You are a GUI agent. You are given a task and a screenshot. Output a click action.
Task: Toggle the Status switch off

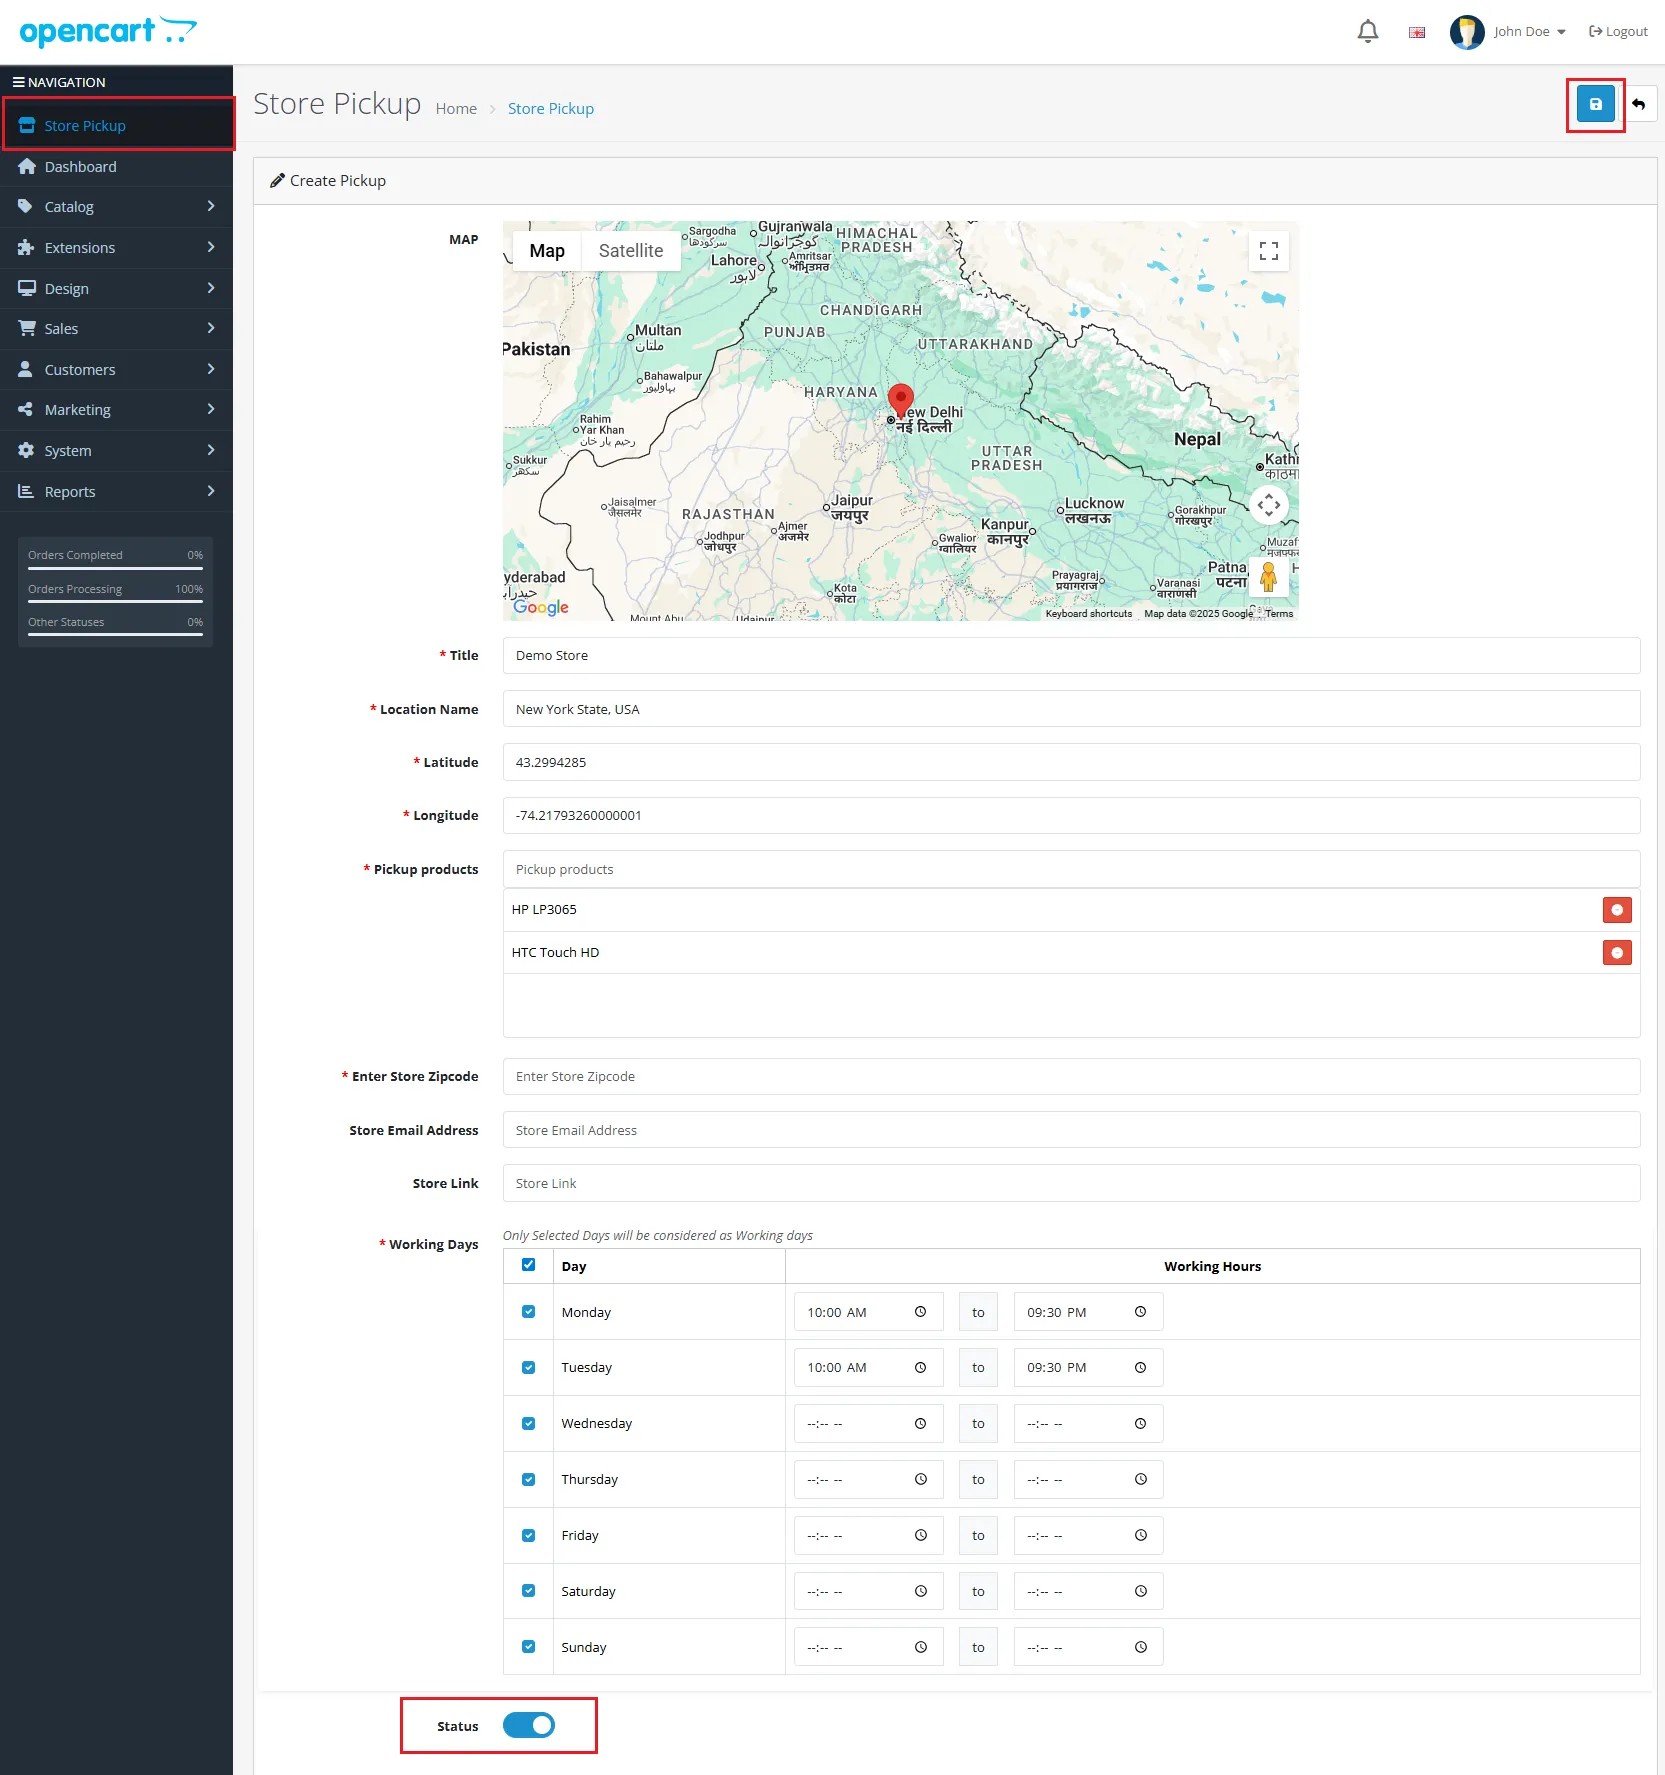click(x=528, y=1725)
